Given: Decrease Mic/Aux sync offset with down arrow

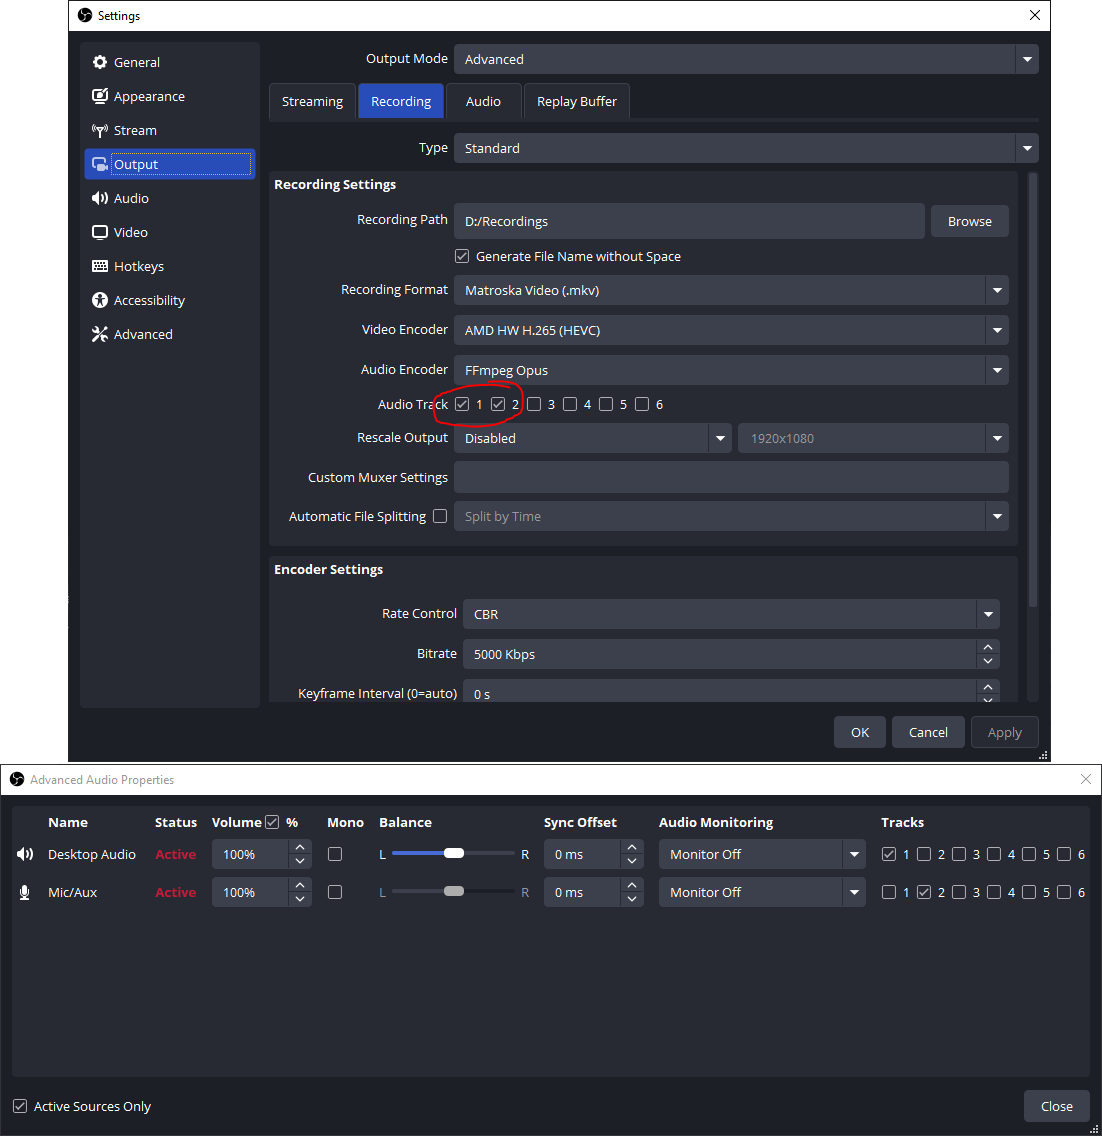Looking at the screenshot, I should pyautogui.click(x=632, y=900).
